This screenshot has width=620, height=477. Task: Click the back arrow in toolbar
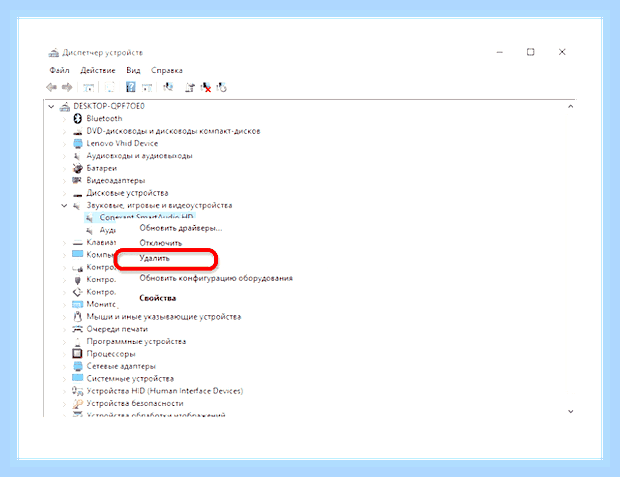pyautogui.click(x=51, y=87)
